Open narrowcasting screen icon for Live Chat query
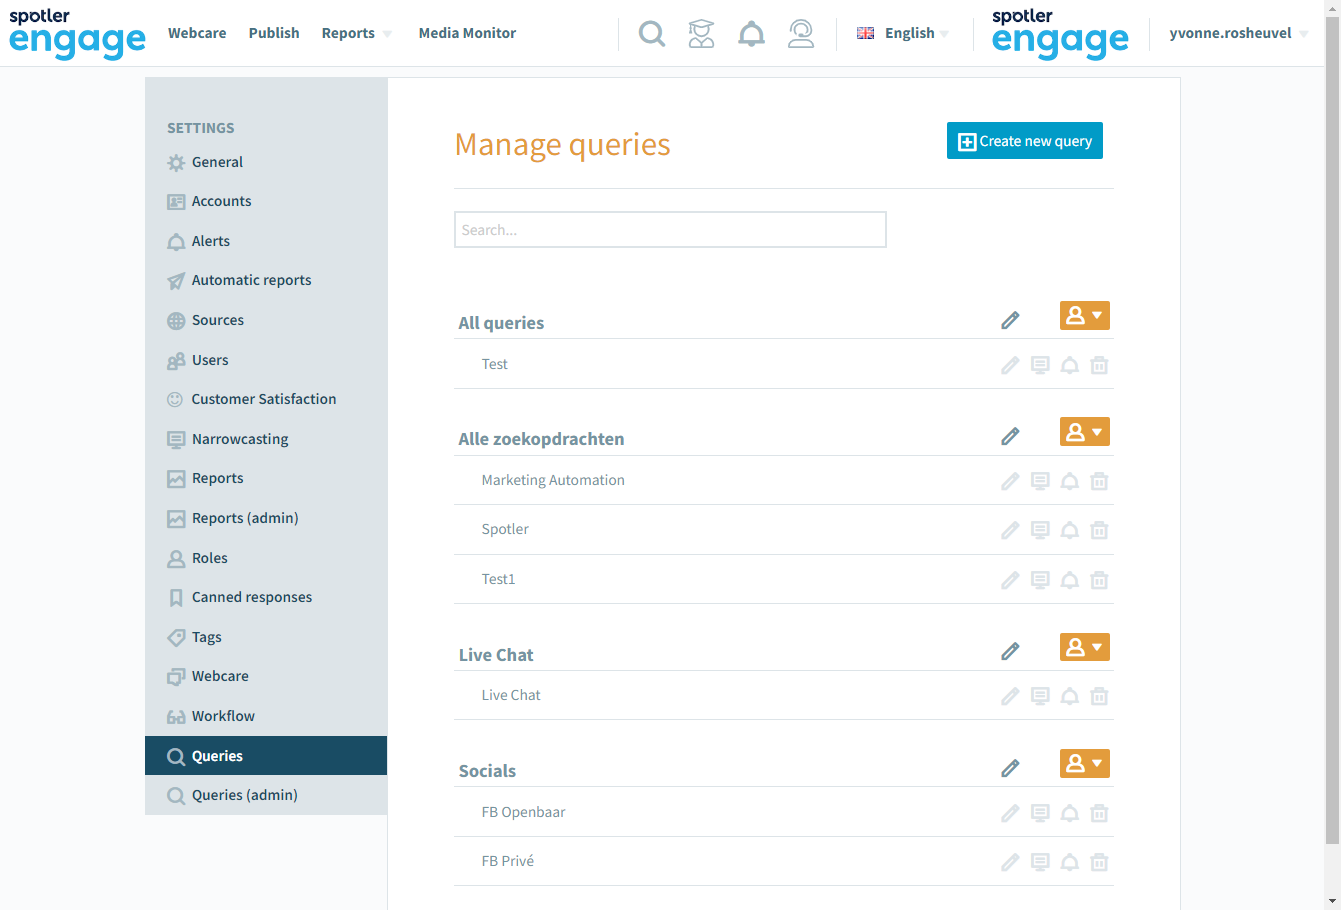 tap(1040, 696)
